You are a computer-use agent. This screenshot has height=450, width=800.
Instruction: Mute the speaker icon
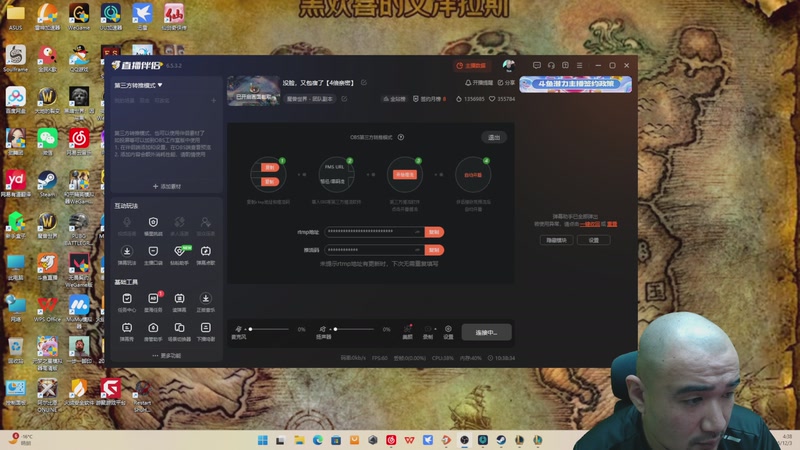point(322,329)
